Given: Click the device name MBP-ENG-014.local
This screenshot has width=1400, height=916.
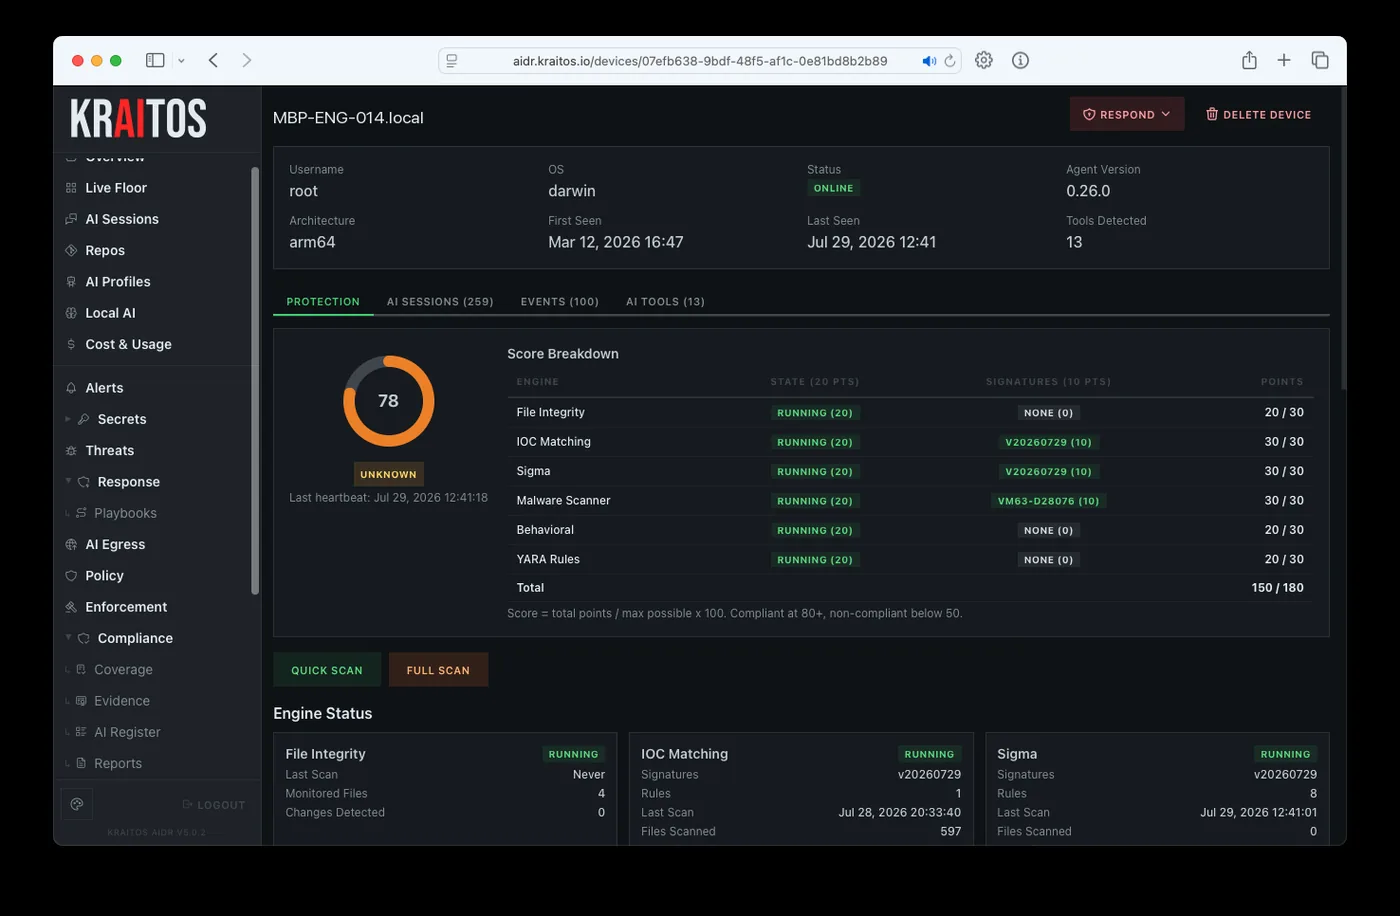Looking at the screenshot, I should [x=348, y=118].
